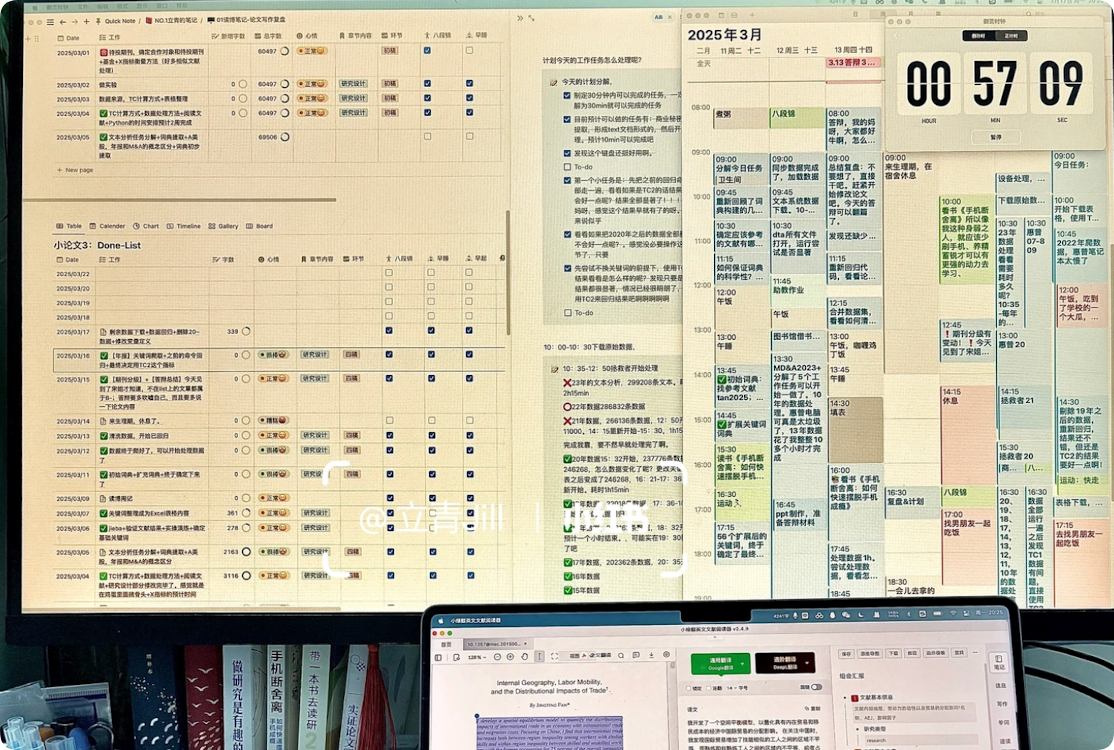Screen dimensions: 1114x750
Task: Switch to the Calender view tab
Action: 107,226
